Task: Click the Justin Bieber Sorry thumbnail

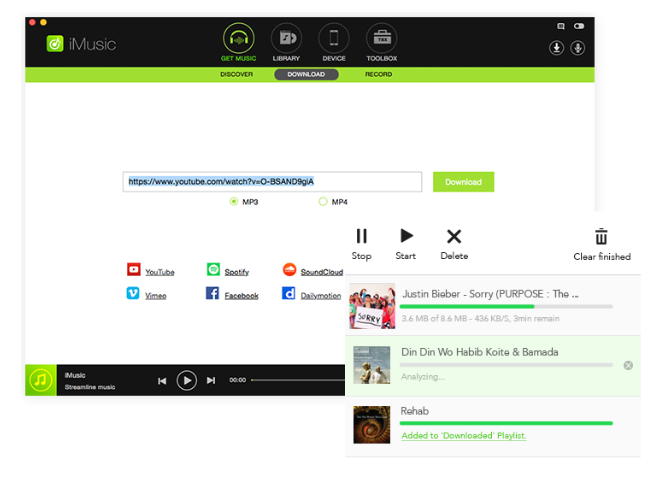Action: click(x=372, y=306)
